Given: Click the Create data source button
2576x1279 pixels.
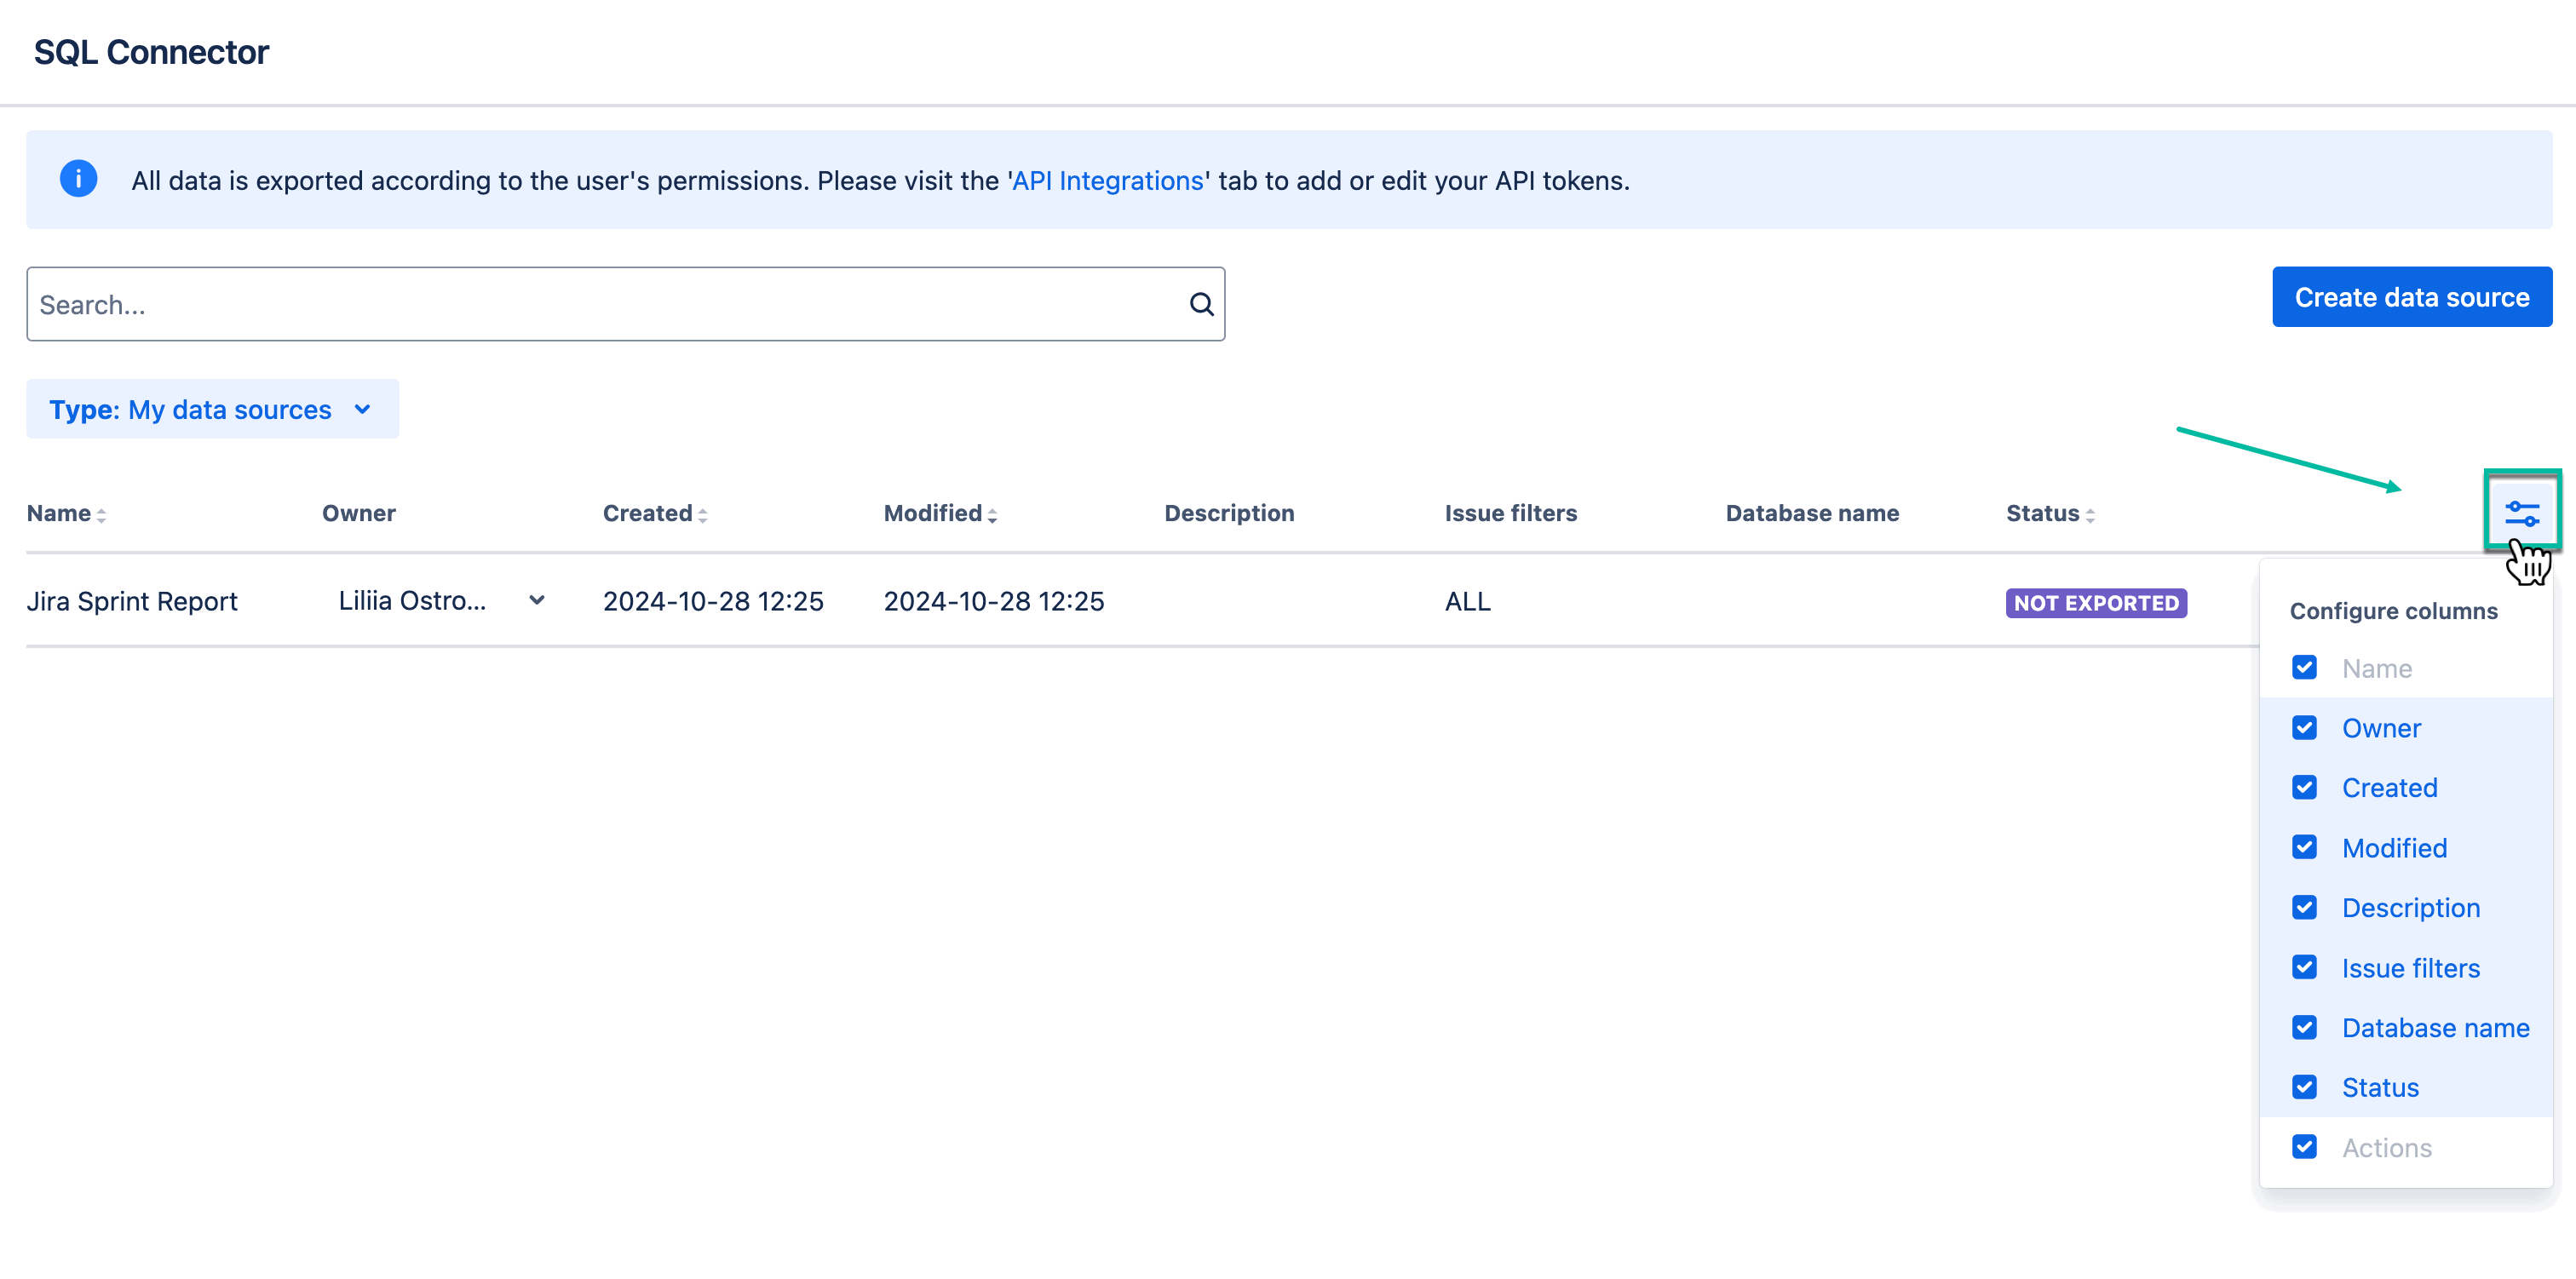Looking at the screenshot, I should [2411, 296].
